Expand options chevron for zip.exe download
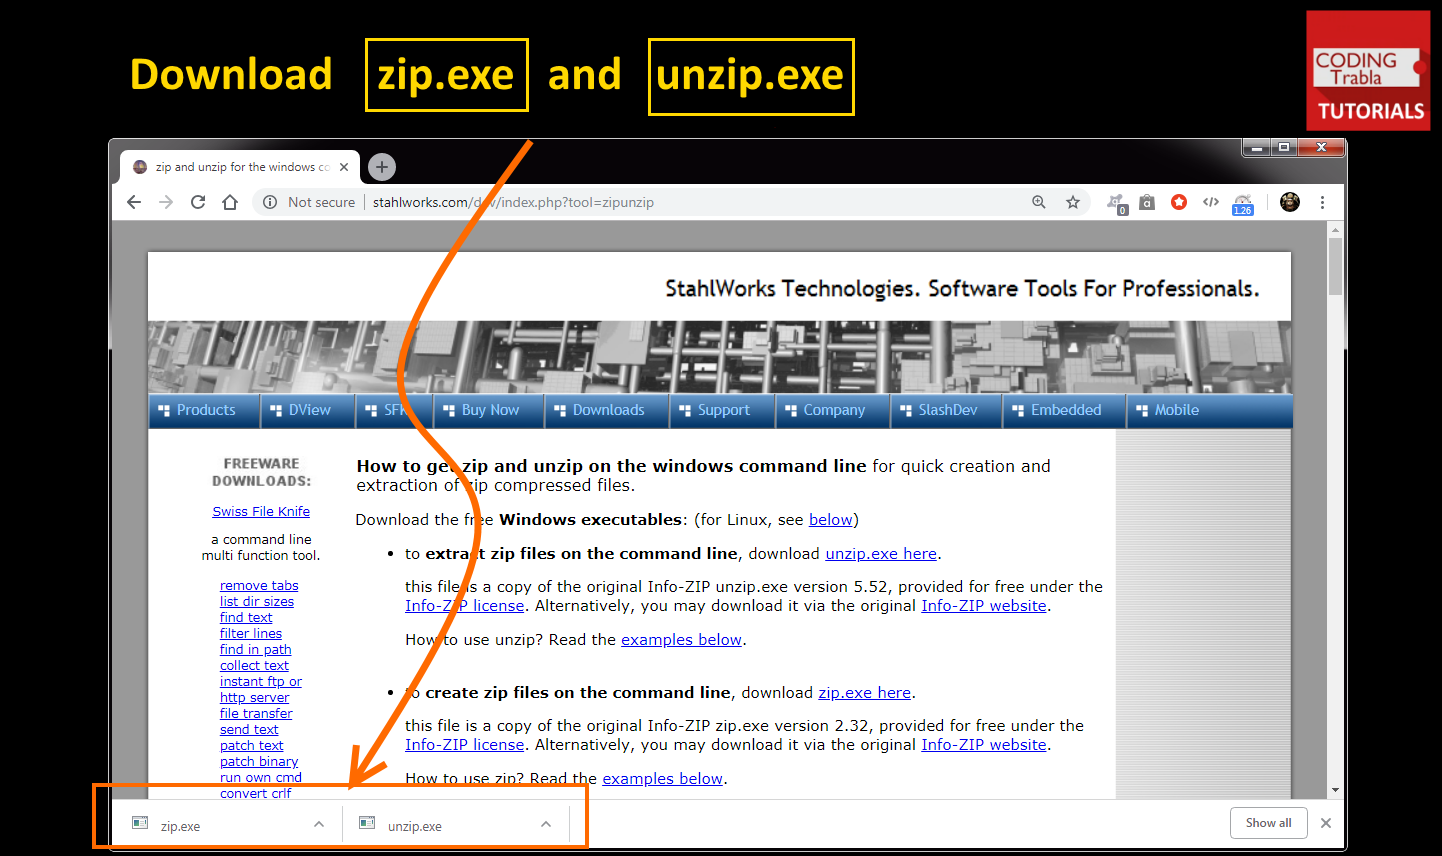 (319, 824)
